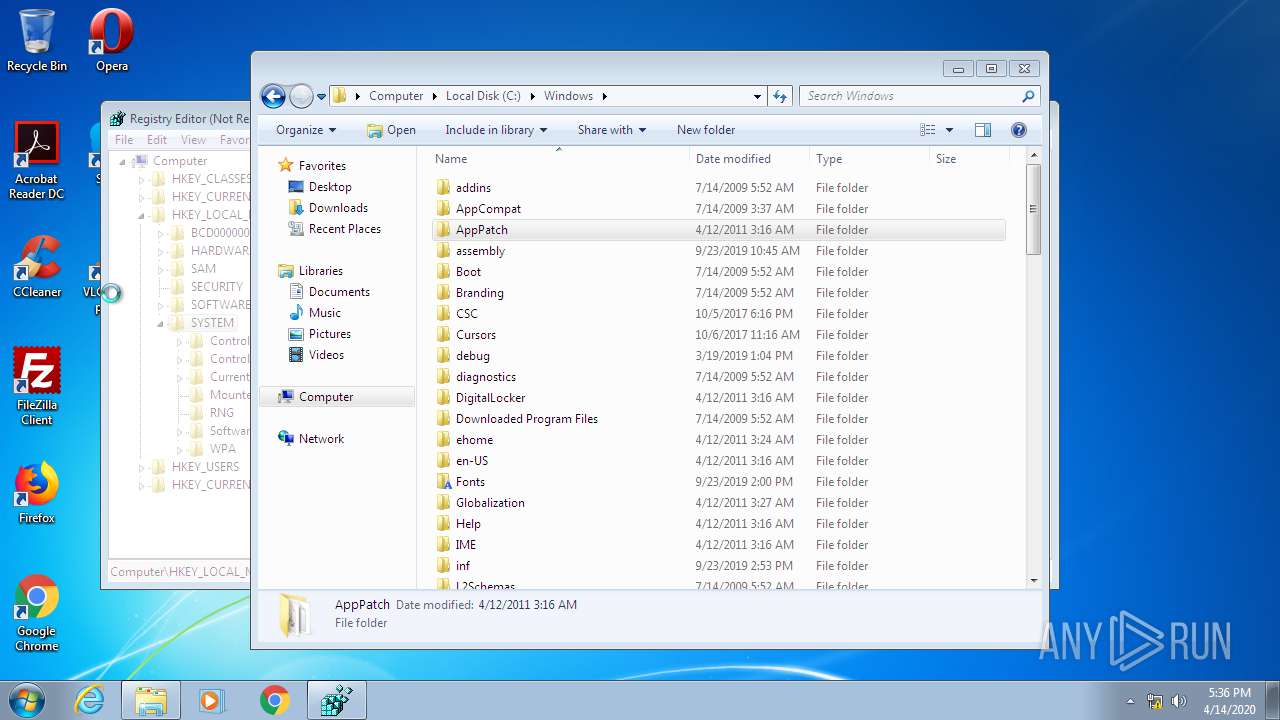
Task: Open the Organize menu
Action: pos(306,130)
